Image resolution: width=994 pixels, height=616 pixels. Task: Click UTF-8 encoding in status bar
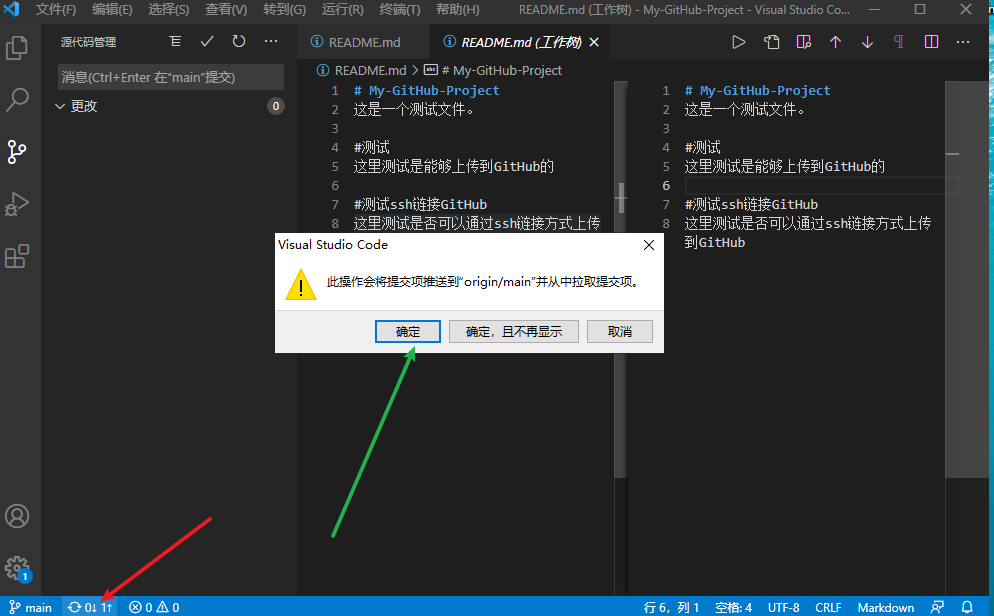tap(784, 606)
